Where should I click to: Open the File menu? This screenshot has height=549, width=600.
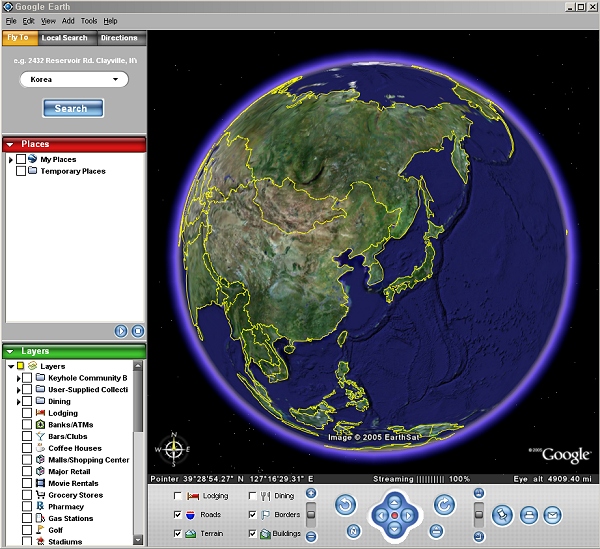click(x=11, y=21)
